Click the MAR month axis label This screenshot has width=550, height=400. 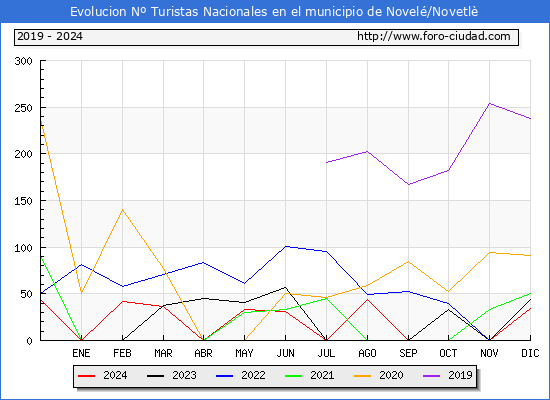pyautogui.click(x=163, y=353)
